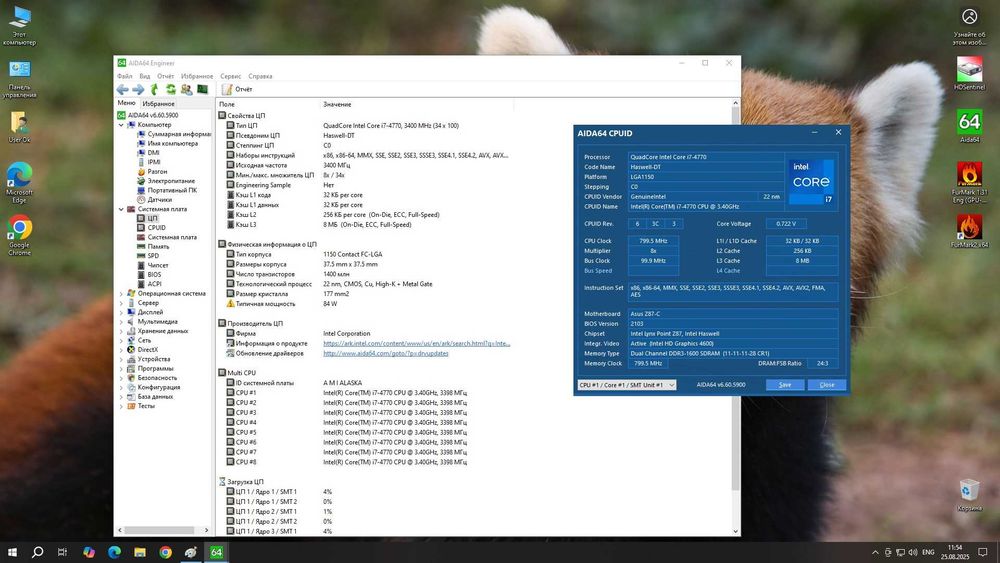Expand the Хранение данных branch
Screen dimensions: 1000x563
[x=121, y=331]
